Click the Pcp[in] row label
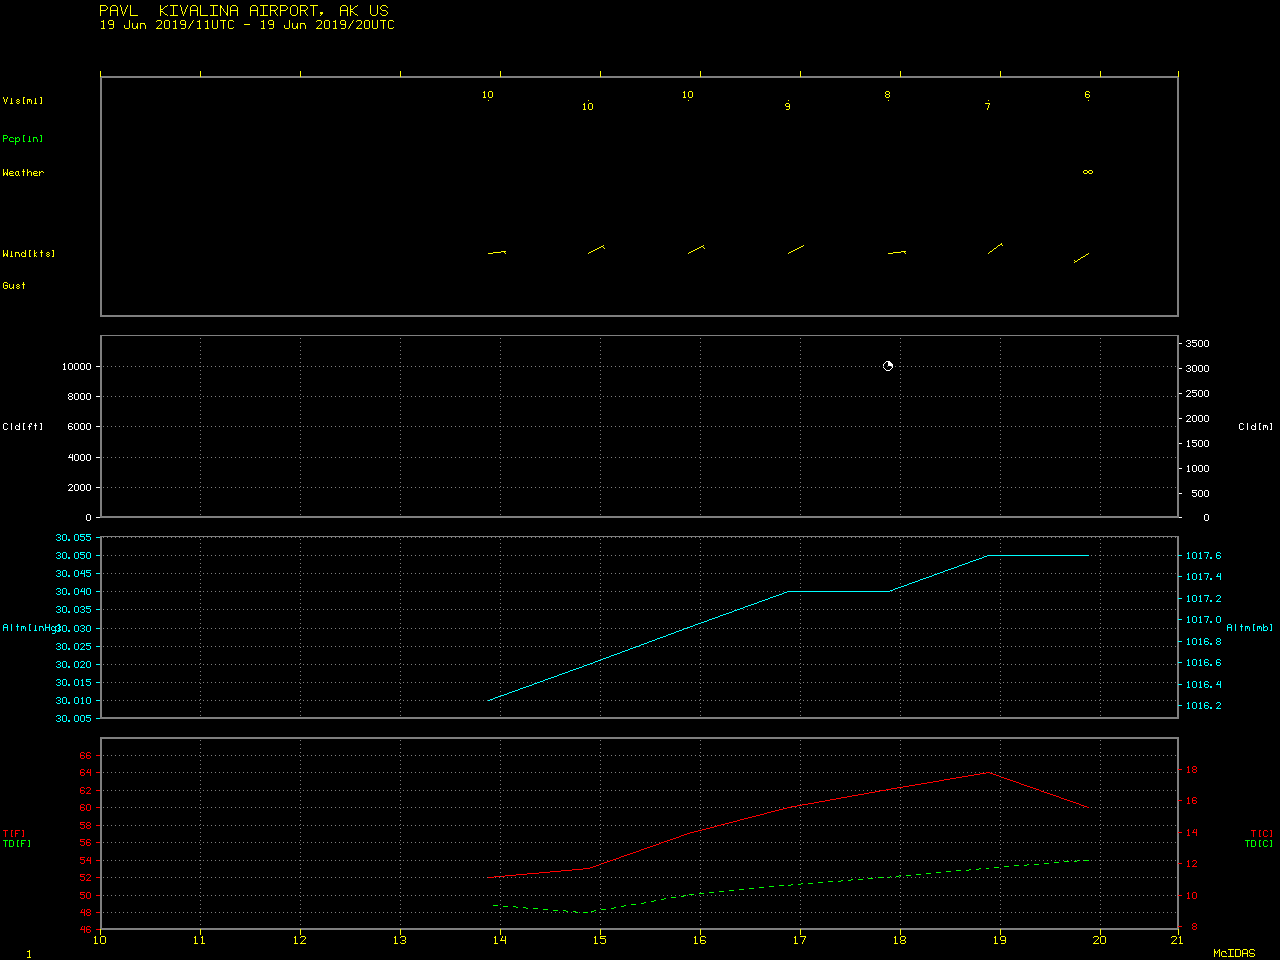The image size is (1280, 960). point(23,139)
